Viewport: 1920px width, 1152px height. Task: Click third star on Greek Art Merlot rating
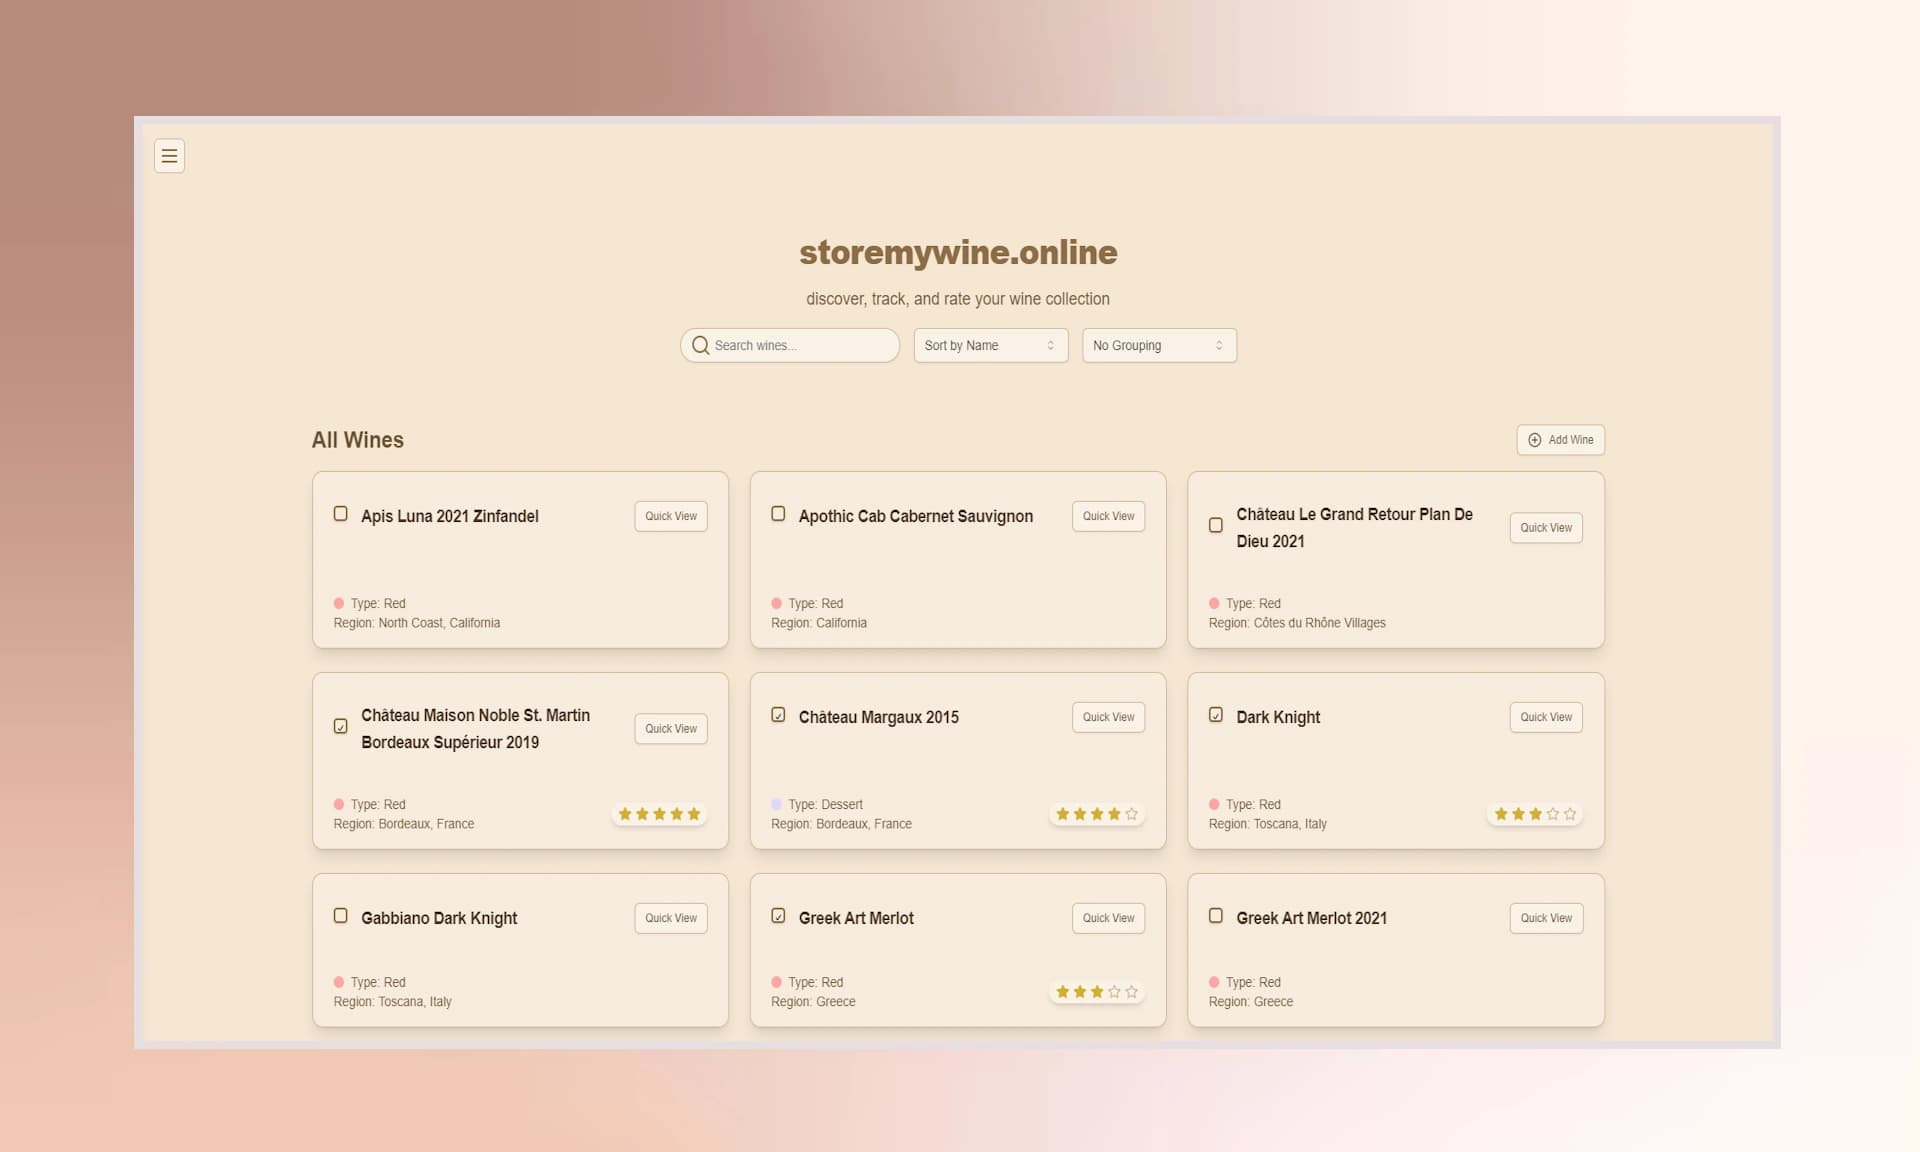1097,992
